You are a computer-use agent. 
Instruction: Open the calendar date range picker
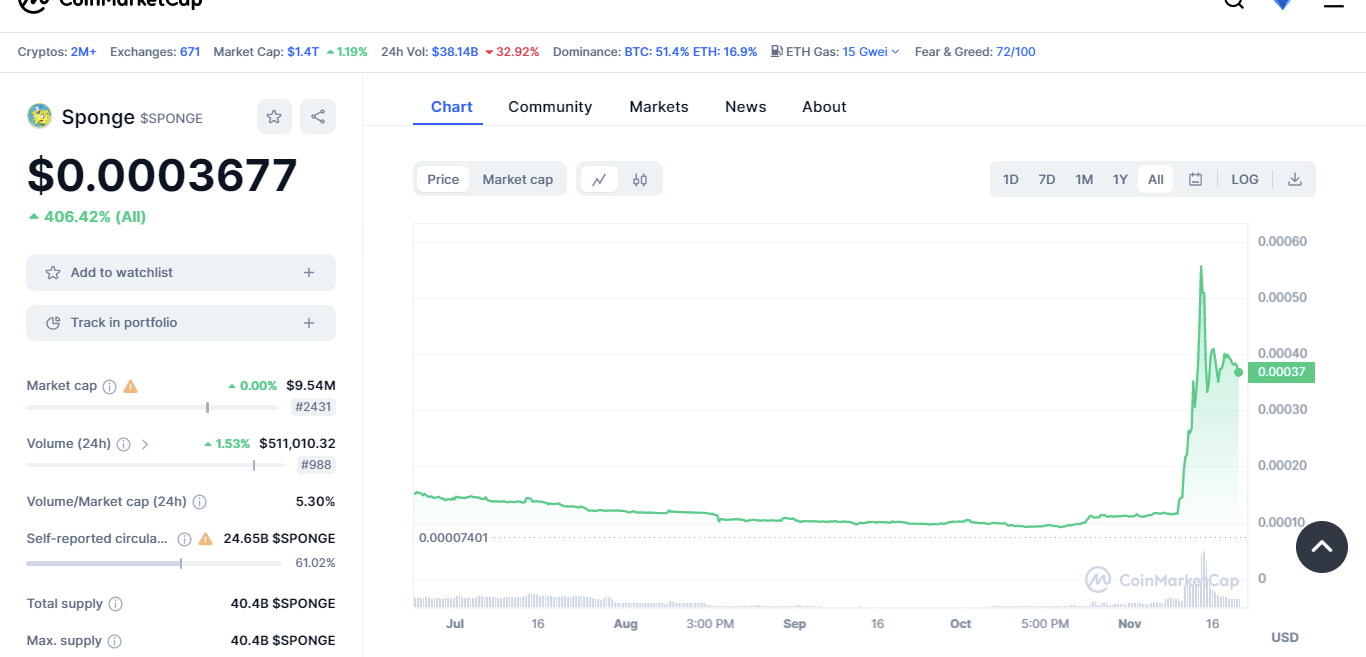click(1195, 180)
